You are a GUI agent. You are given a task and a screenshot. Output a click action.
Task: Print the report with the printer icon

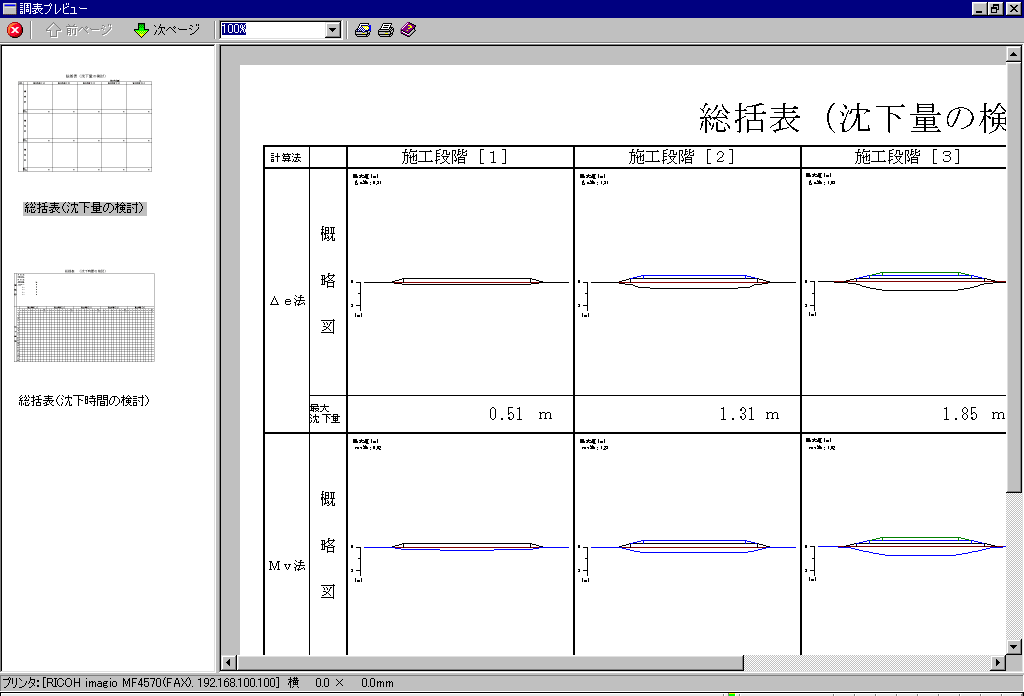386,29
